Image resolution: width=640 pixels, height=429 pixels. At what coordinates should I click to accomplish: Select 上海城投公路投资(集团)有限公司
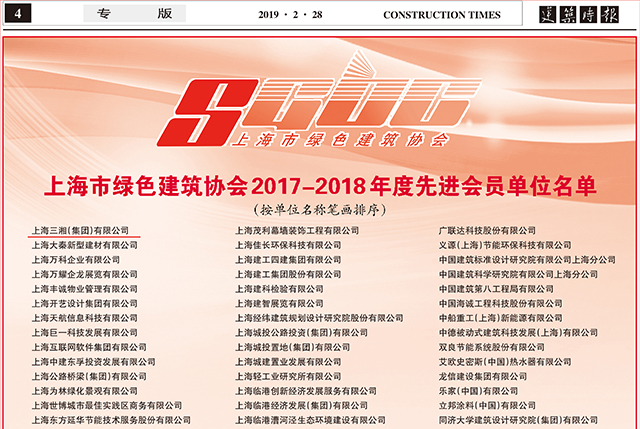302,333
